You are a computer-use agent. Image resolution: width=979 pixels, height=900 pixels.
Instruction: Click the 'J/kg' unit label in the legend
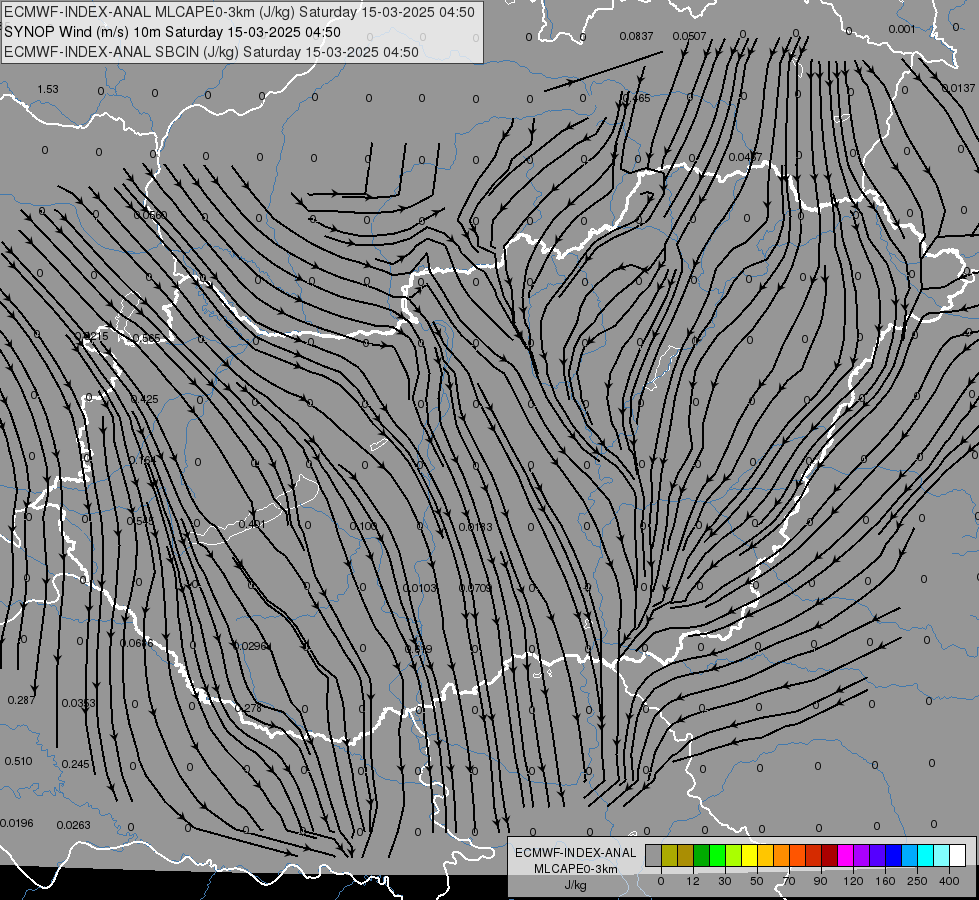point(576,885)
